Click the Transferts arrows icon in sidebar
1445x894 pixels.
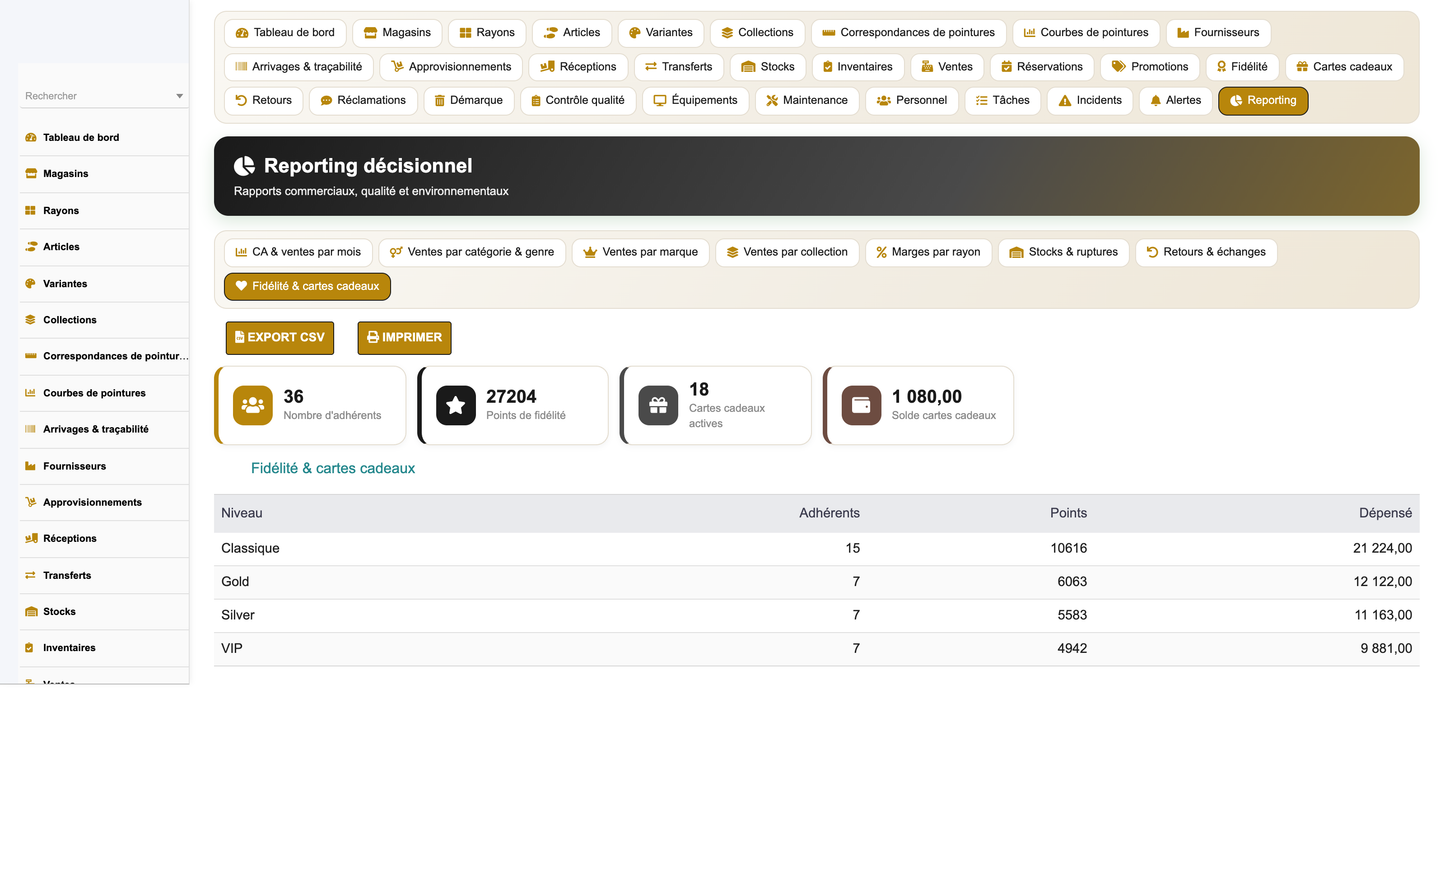click(30, 575)
